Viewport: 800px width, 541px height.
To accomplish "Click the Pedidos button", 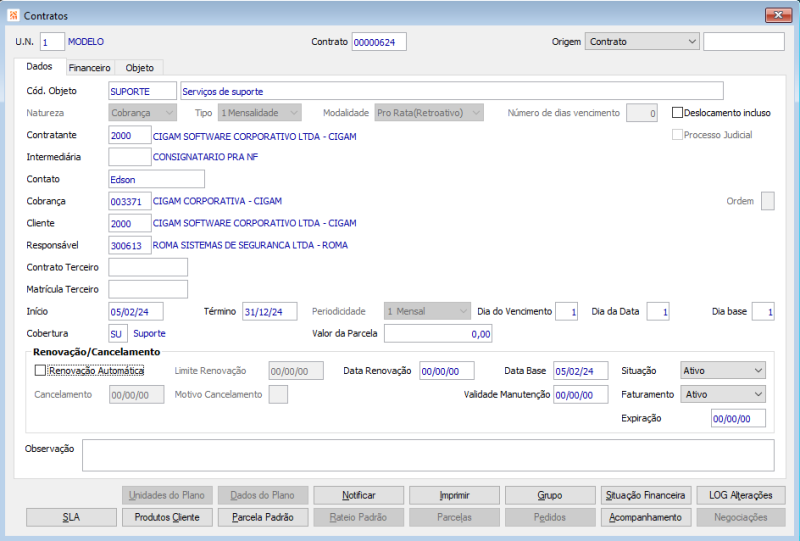I will click(x=550, y=518).
